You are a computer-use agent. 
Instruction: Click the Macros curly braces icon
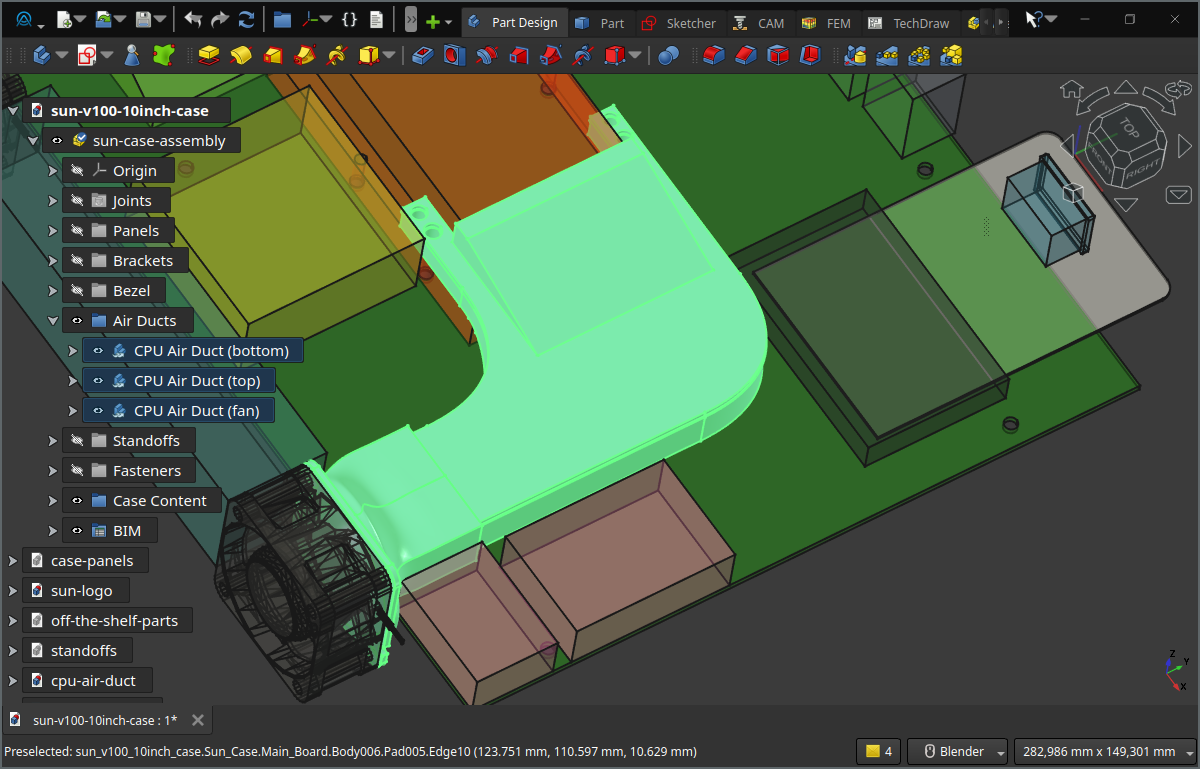point(349,20)
